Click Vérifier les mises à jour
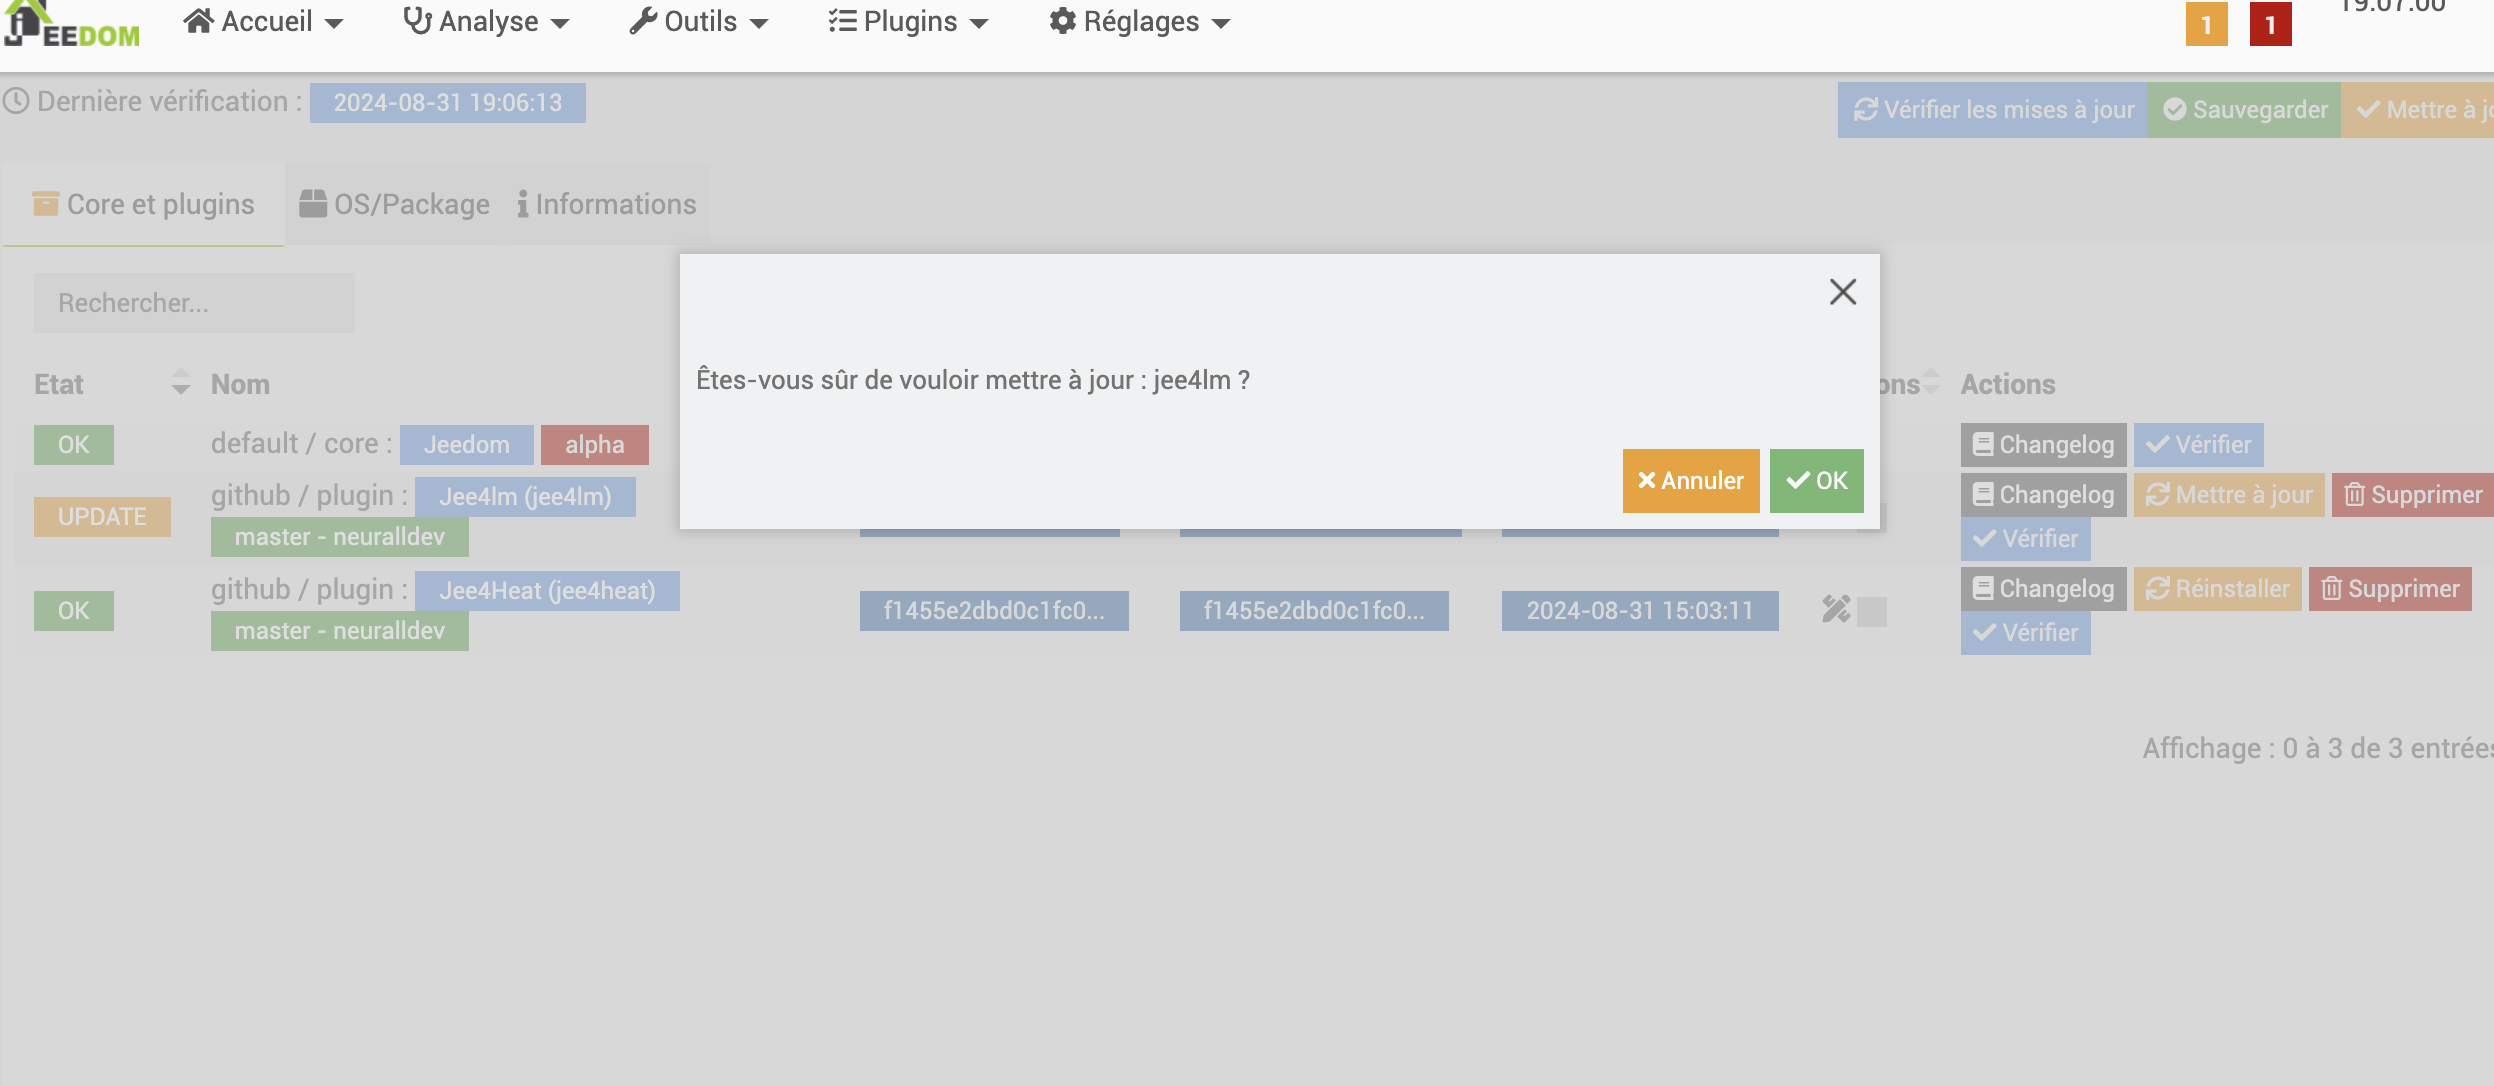This screenshot has width=2494, height=1086. coord(1992,110)
